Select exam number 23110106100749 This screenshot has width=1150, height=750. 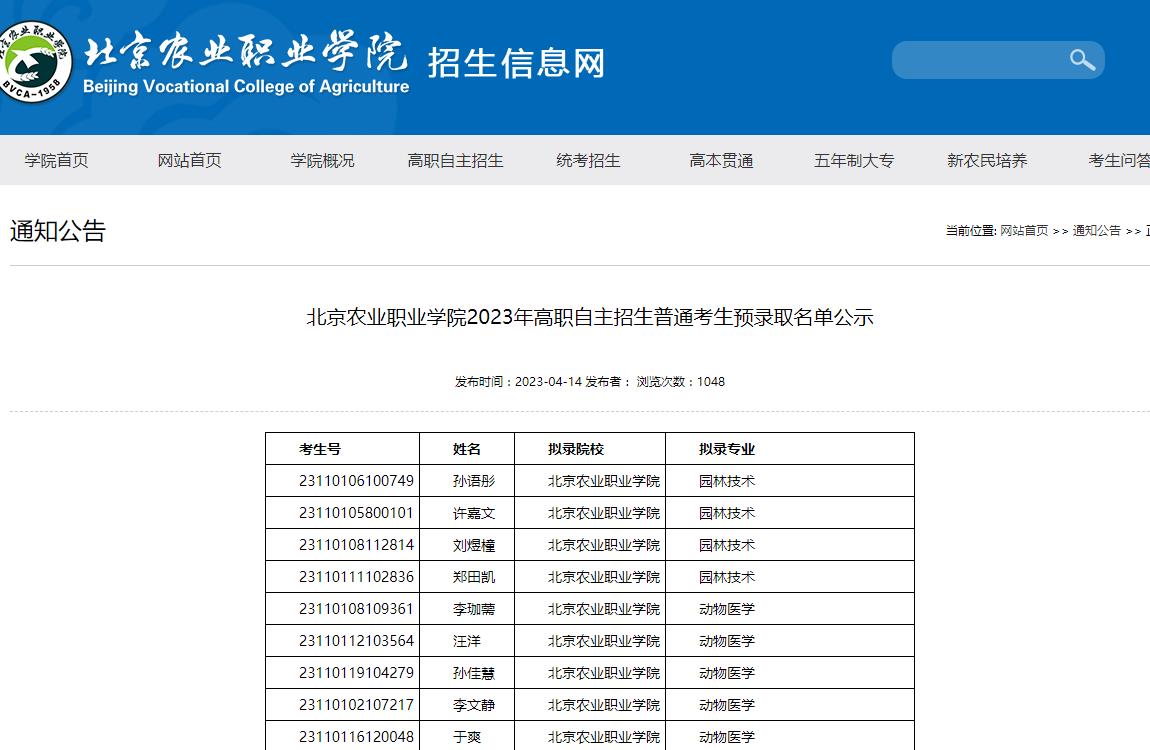click(356, 481)
